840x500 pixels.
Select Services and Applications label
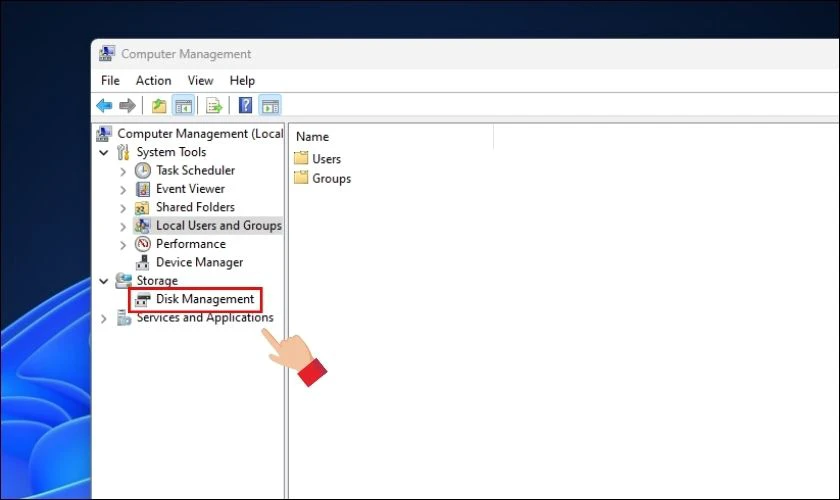point(205,317)
